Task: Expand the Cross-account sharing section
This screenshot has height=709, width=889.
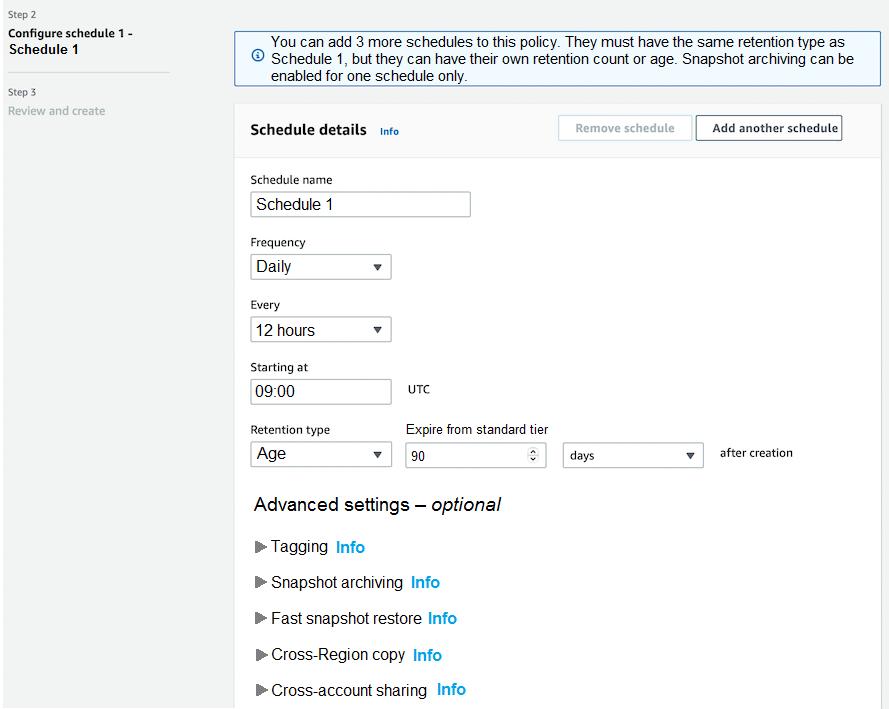Action: (x=261, y=690)
